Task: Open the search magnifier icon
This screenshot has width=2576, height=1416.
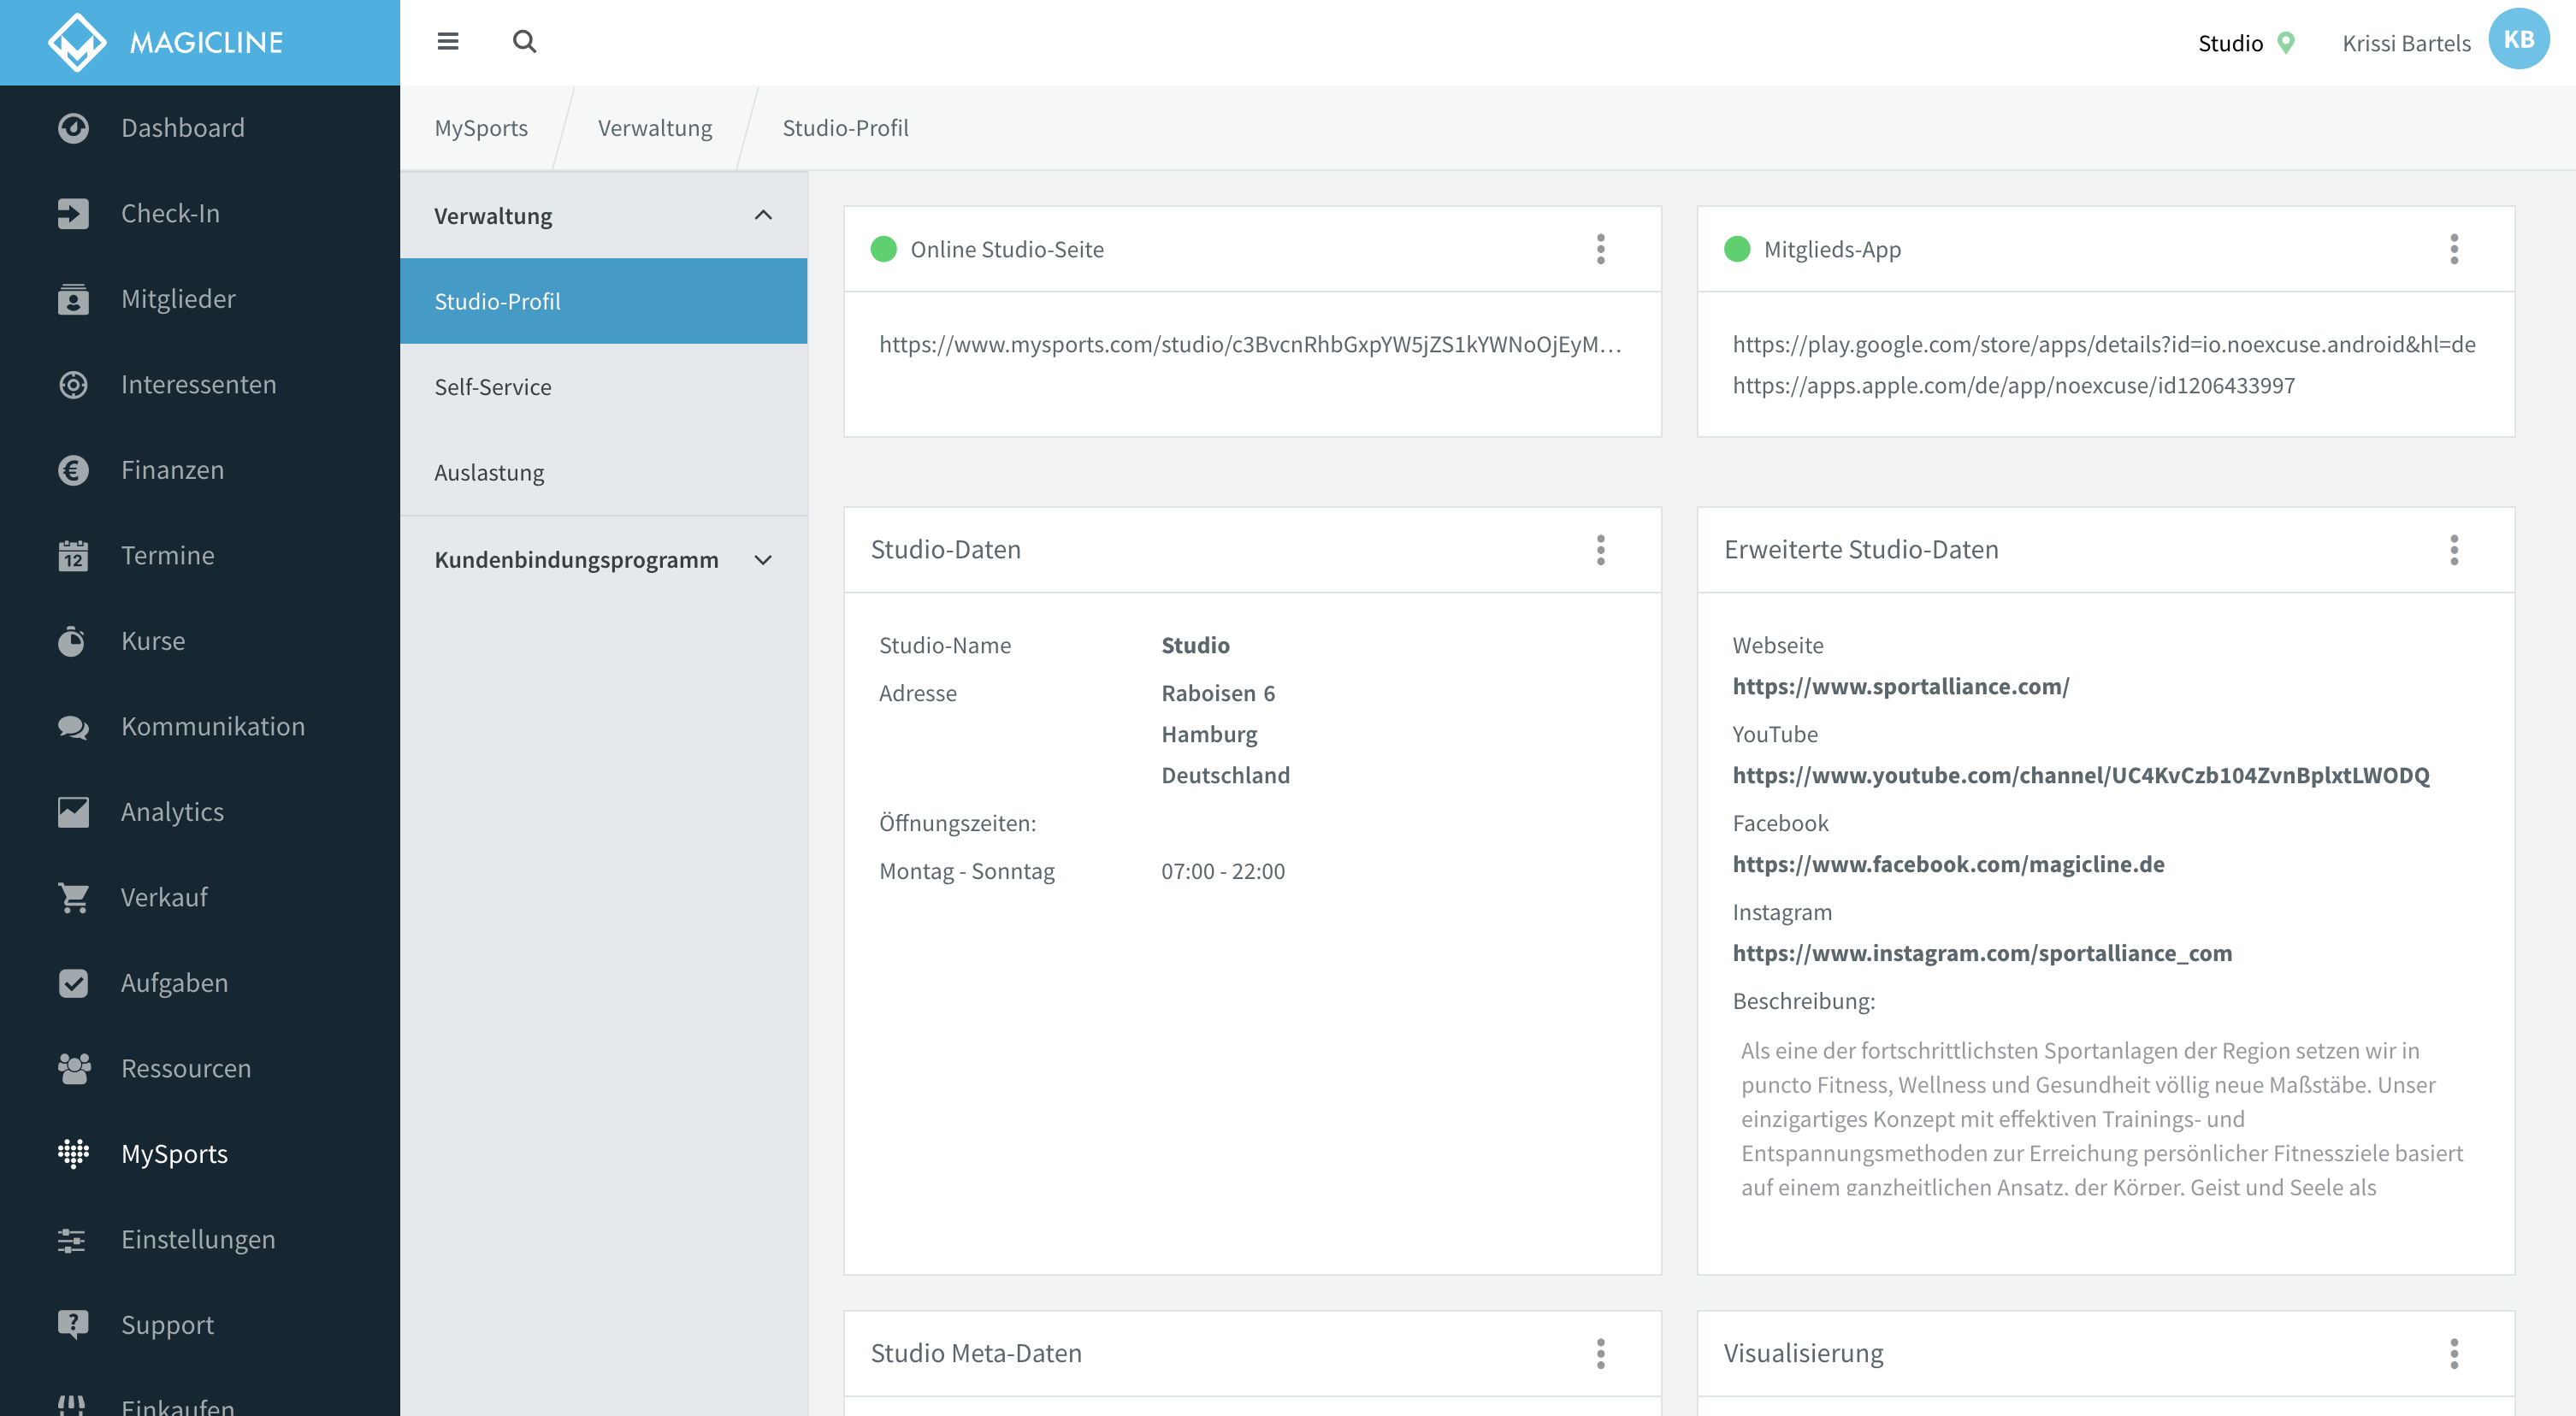Action: click(x=525, y=42)
